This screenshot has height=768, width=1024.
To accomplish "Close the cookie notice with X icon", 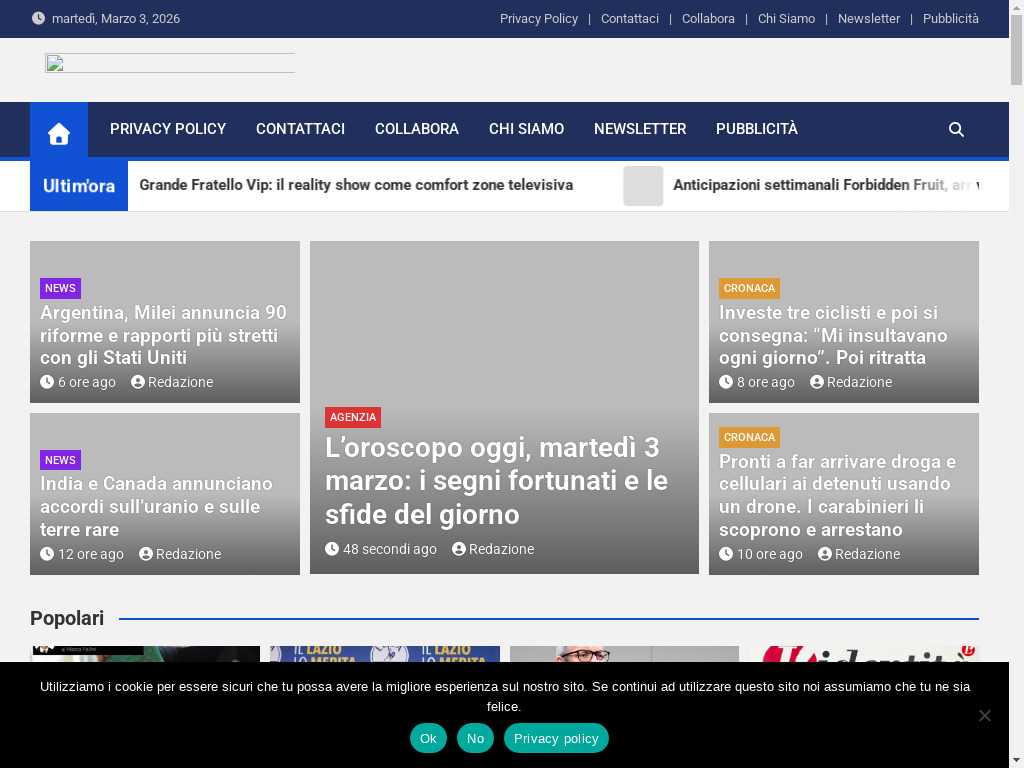I will tap(984, 715).
